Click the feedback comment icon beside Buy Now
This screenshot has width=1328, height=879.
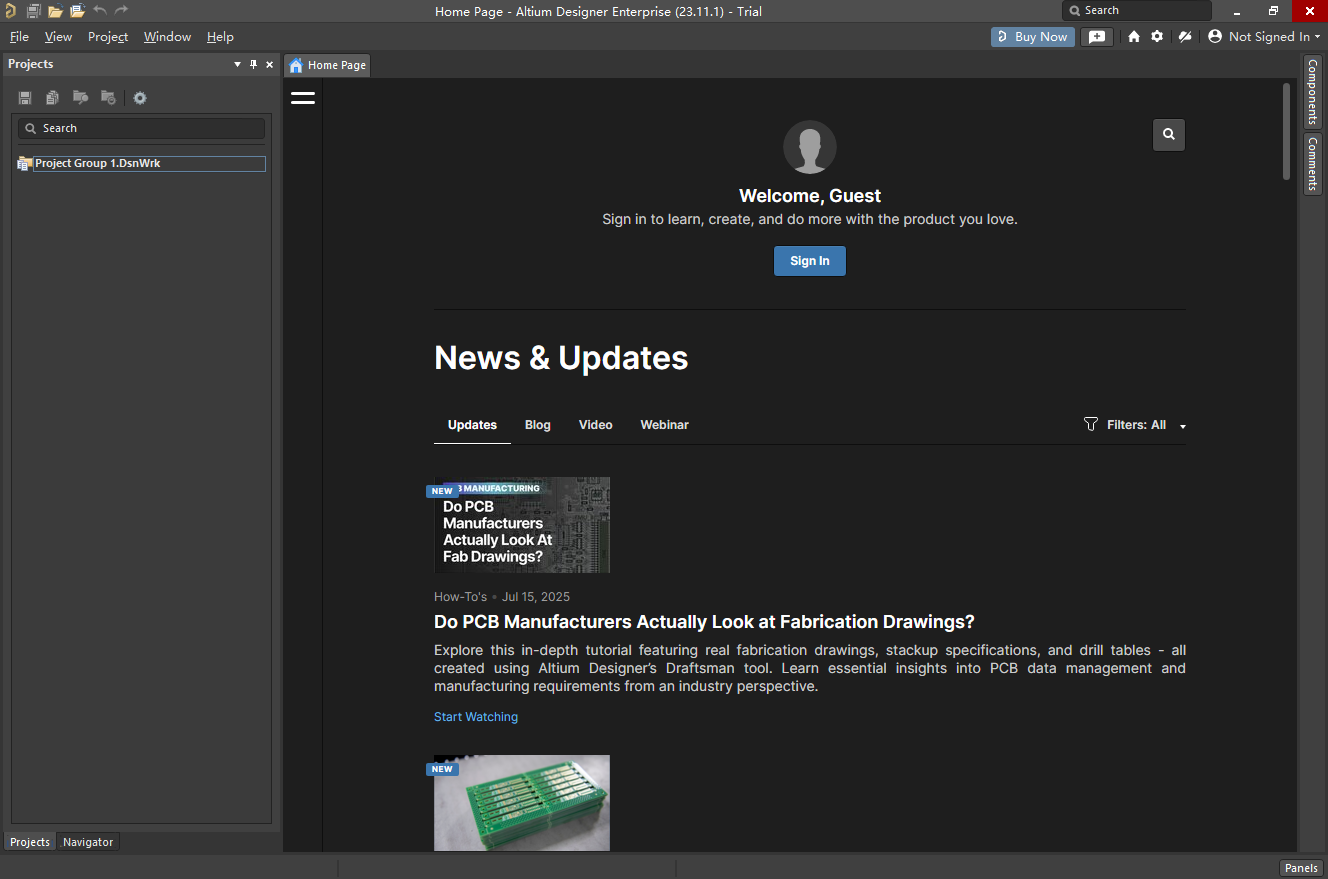pos(1097,37)
